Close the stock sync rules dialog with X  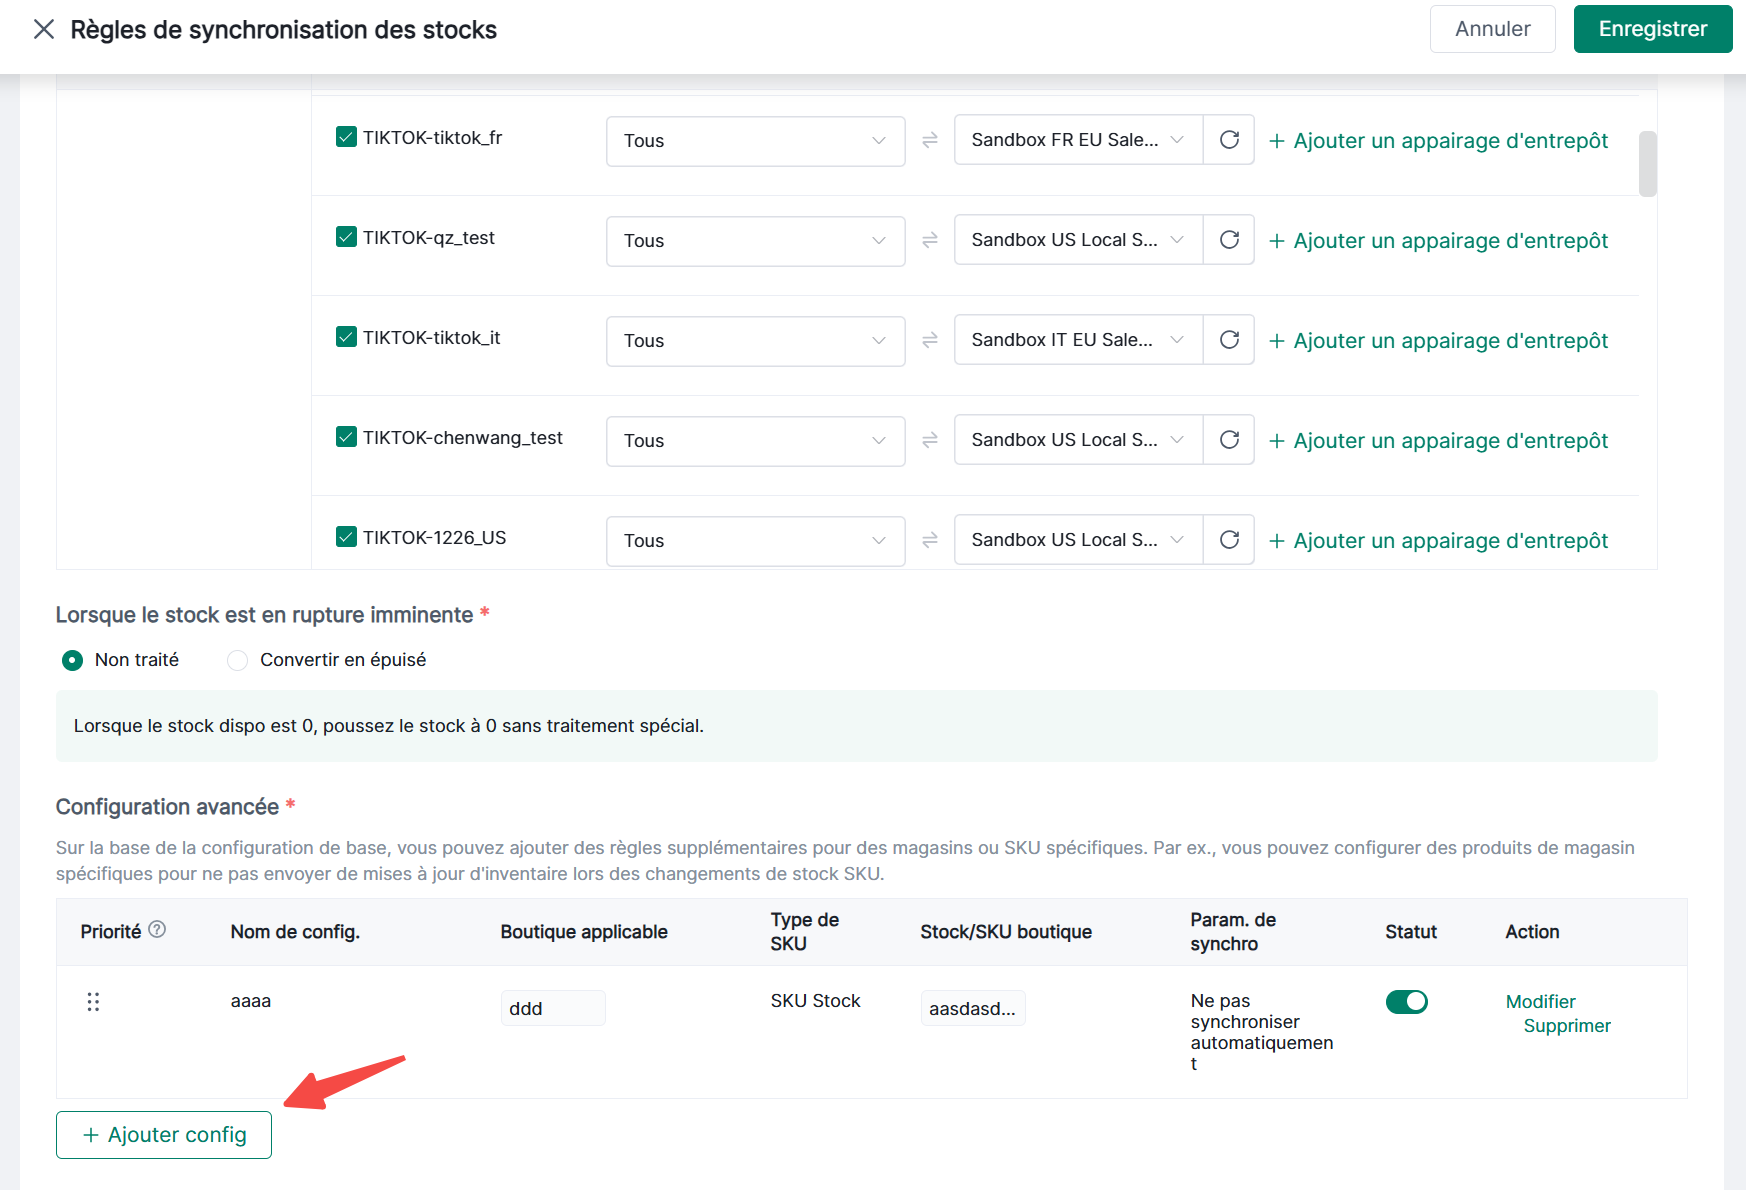tap(44, 30)
